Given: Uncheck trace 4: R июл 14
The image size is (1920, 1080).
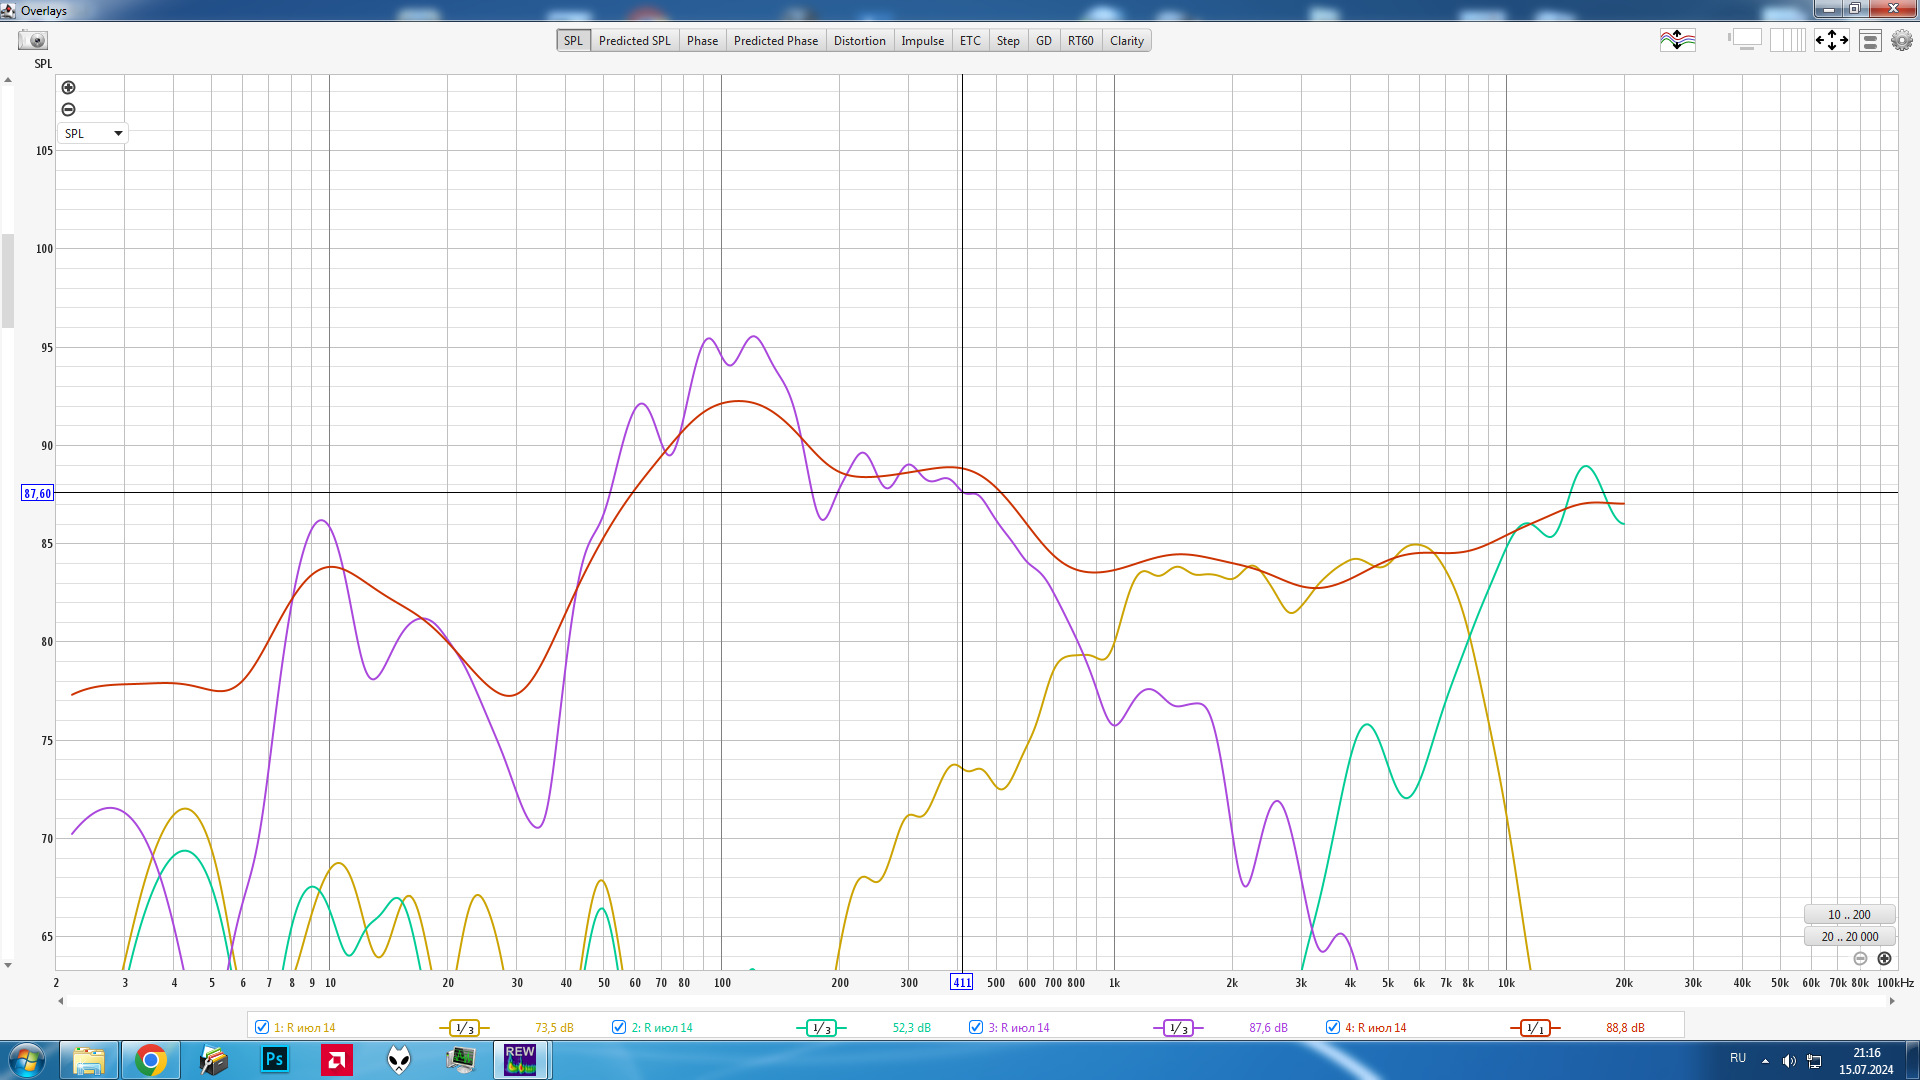Looking at the screenshot, I should pos(1333,1027).
